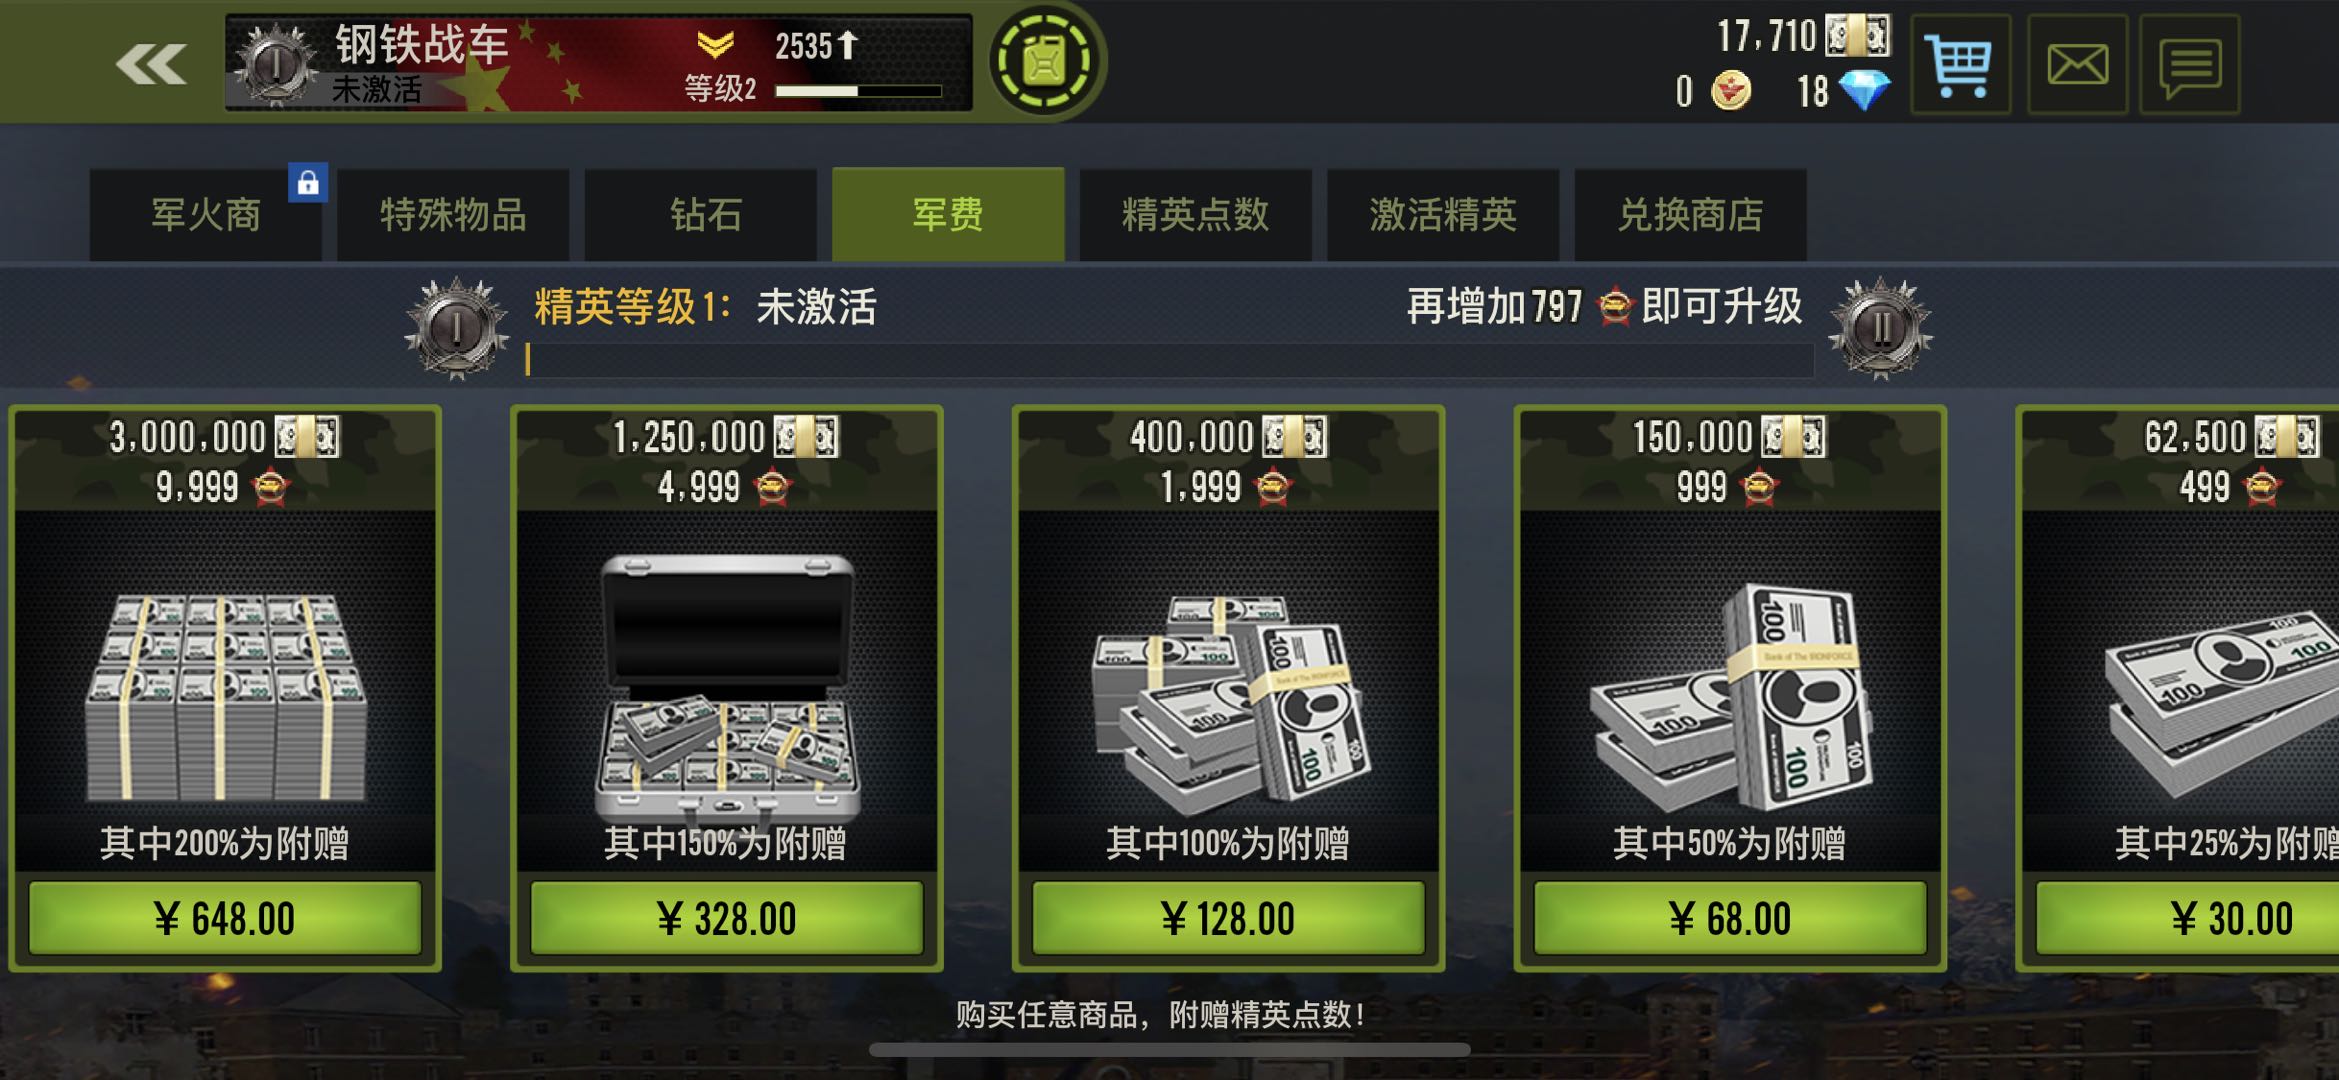This screenshot has height=1080, width=2339.
Task: Tap the blue diamond currency icon
Action: point(1865,91)
